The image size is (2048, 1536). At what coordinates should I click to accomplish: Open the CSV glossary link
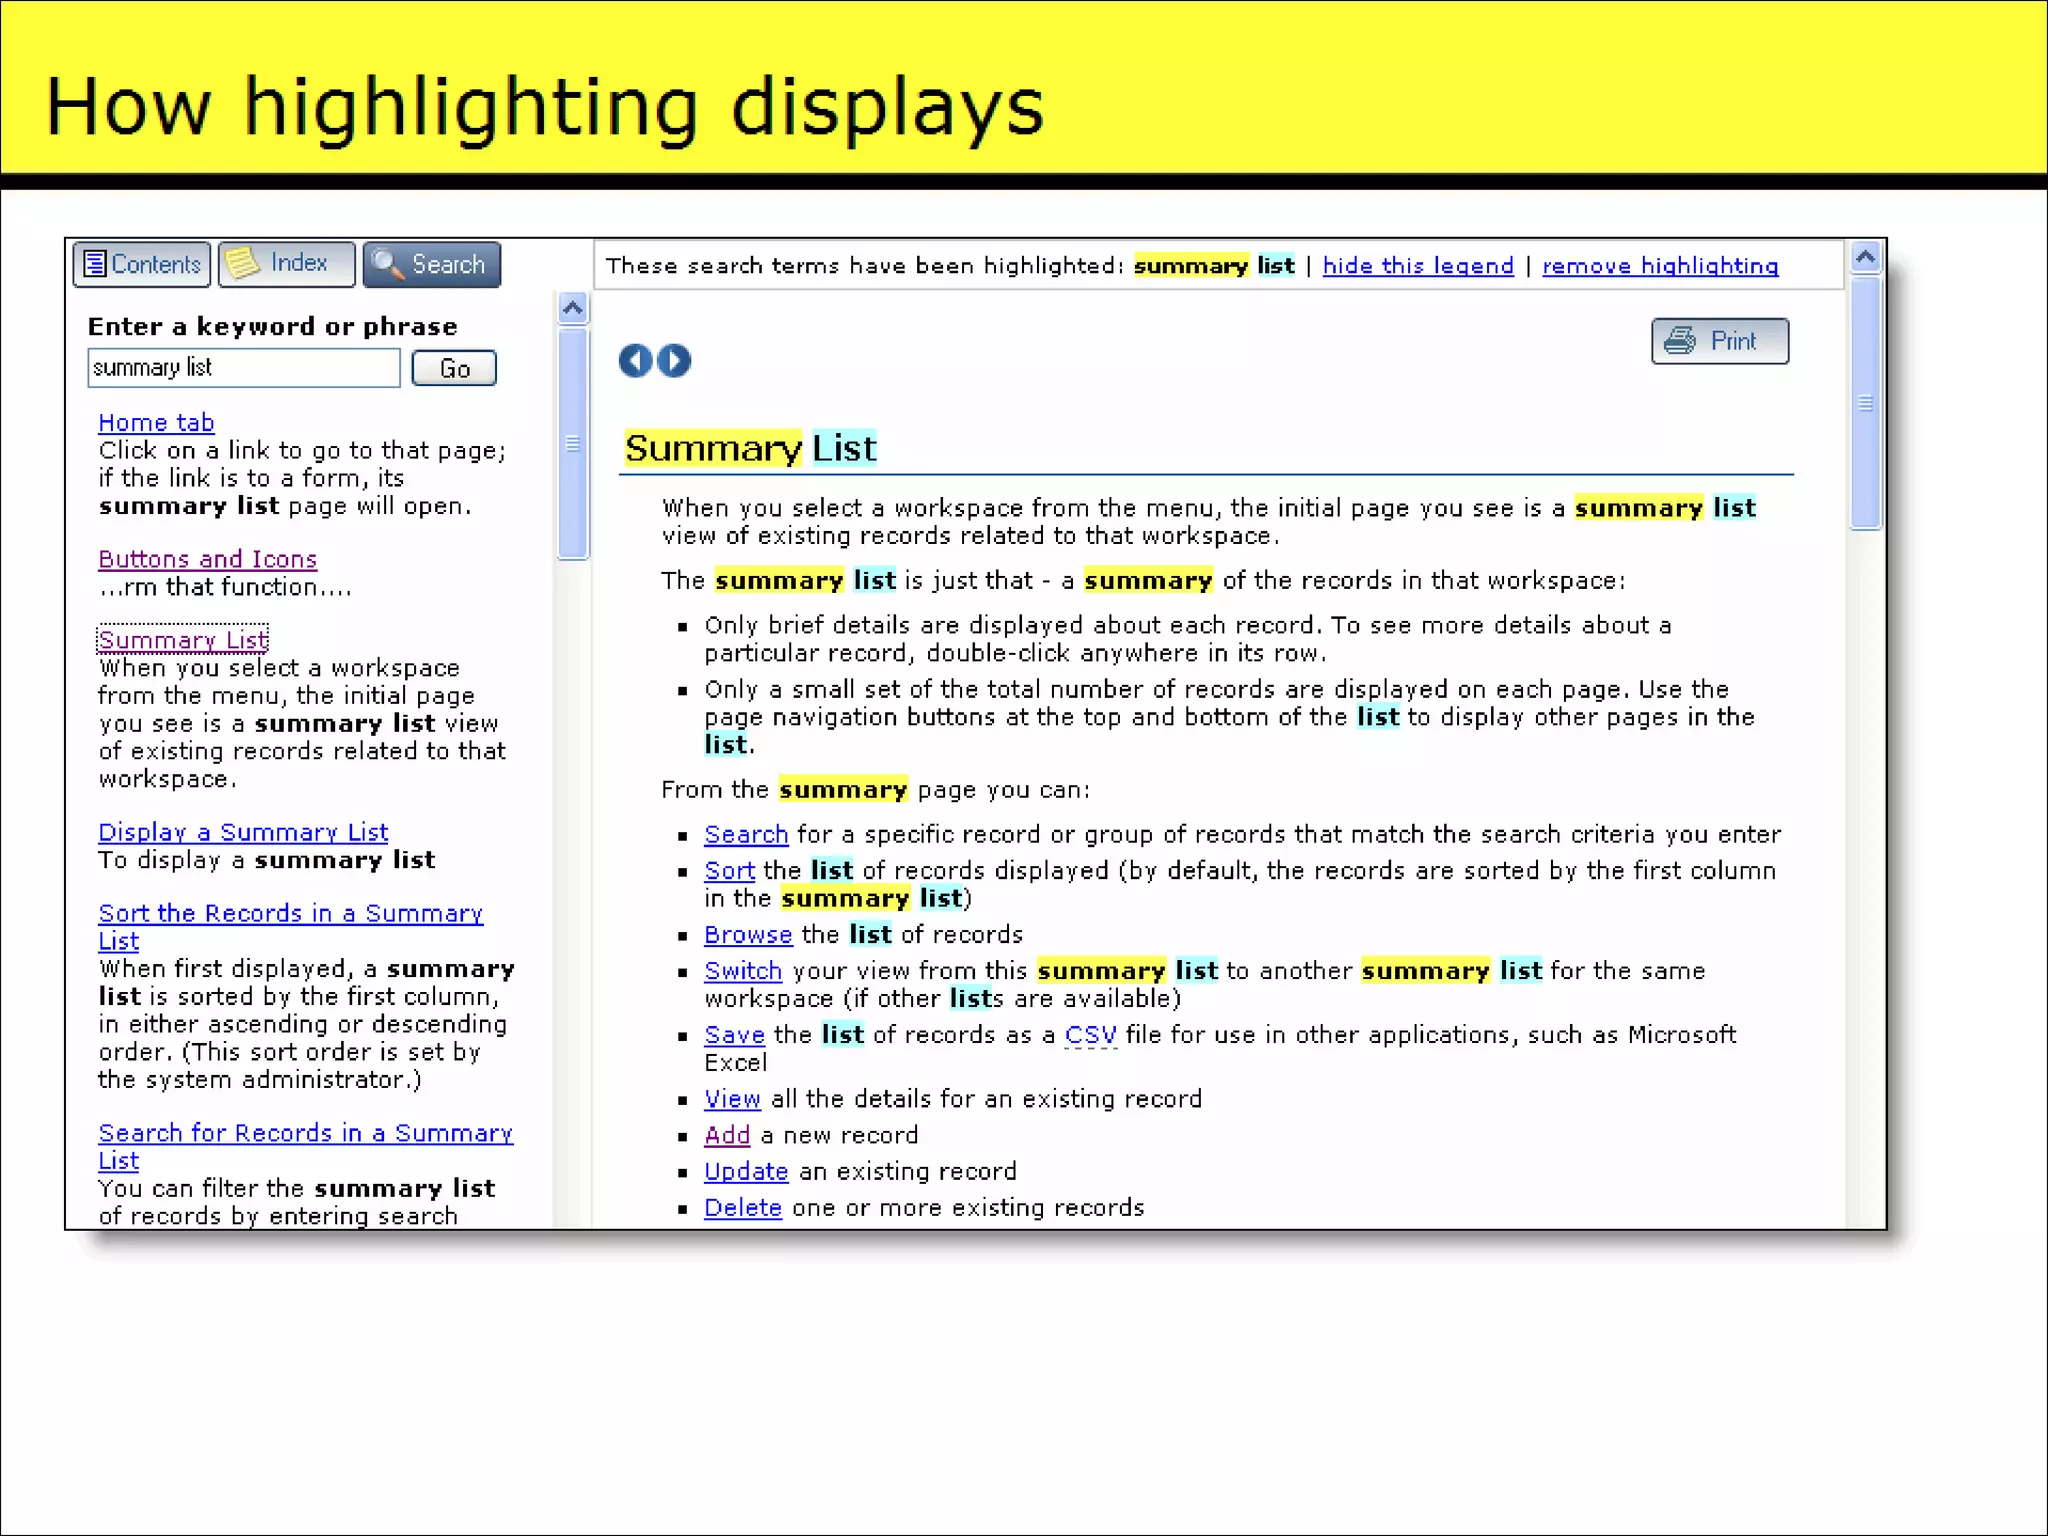[1089, 1035]
